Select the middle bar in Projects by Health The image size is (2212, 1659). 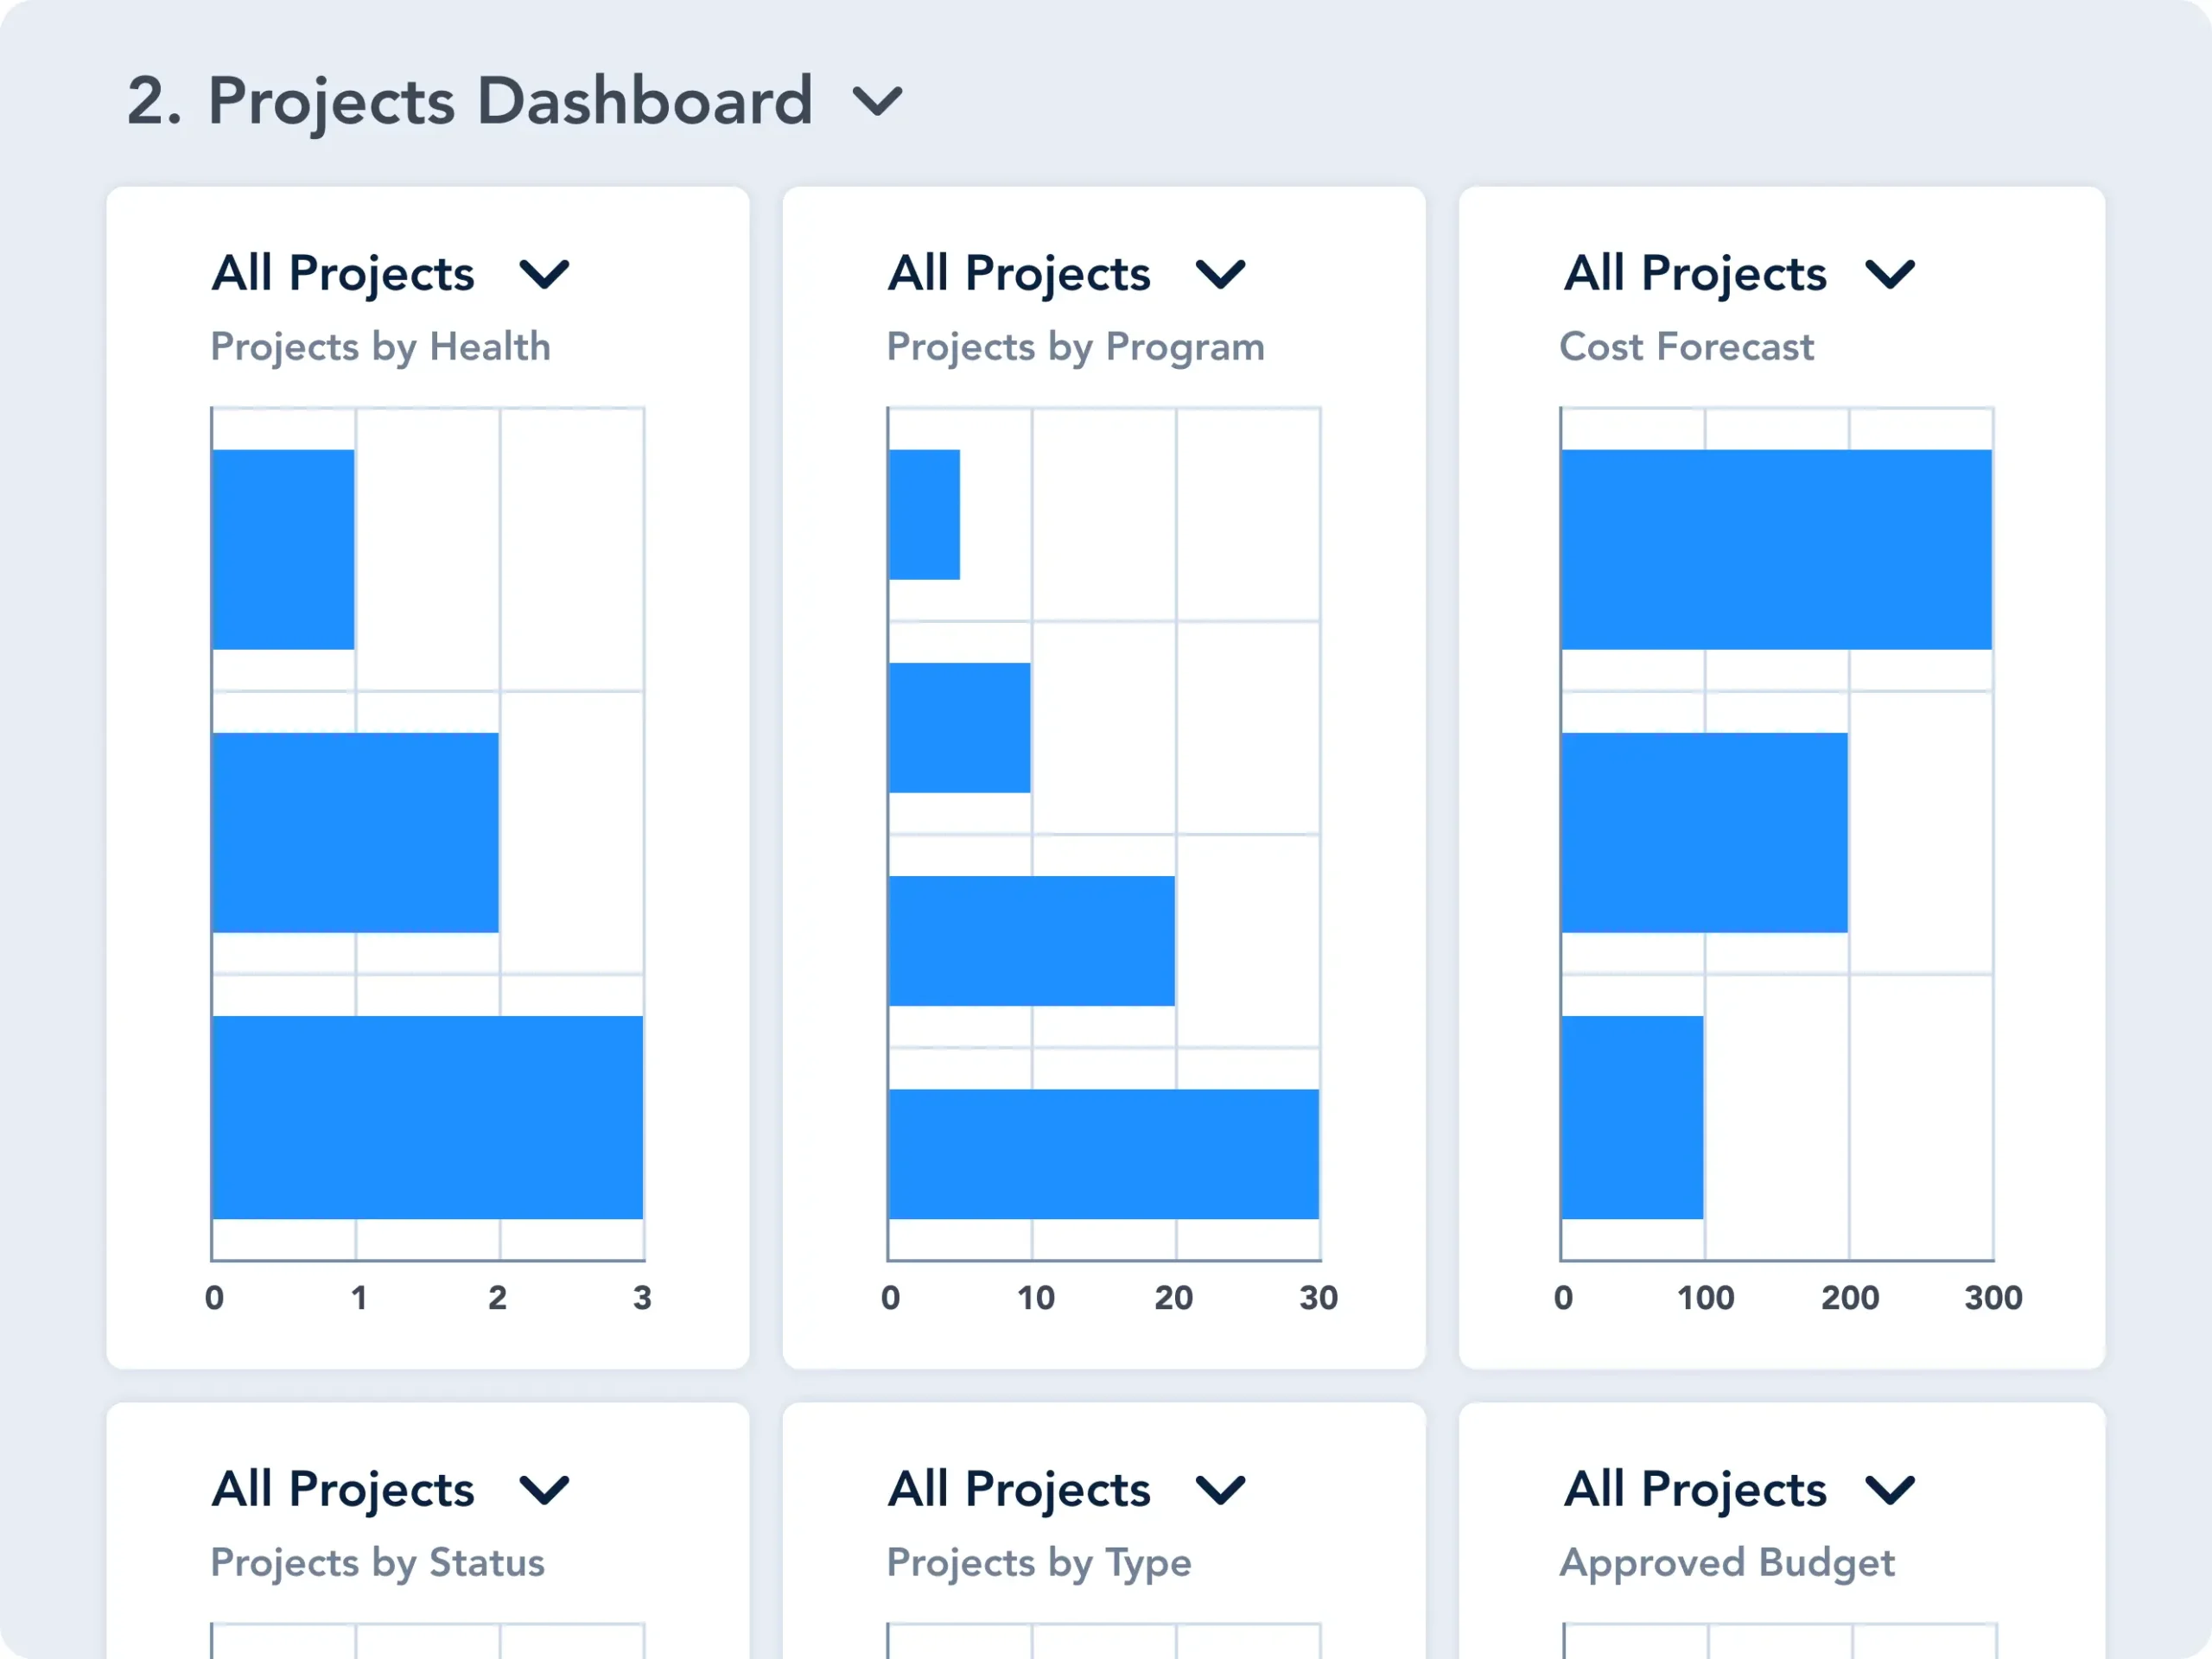coord(356,832)
